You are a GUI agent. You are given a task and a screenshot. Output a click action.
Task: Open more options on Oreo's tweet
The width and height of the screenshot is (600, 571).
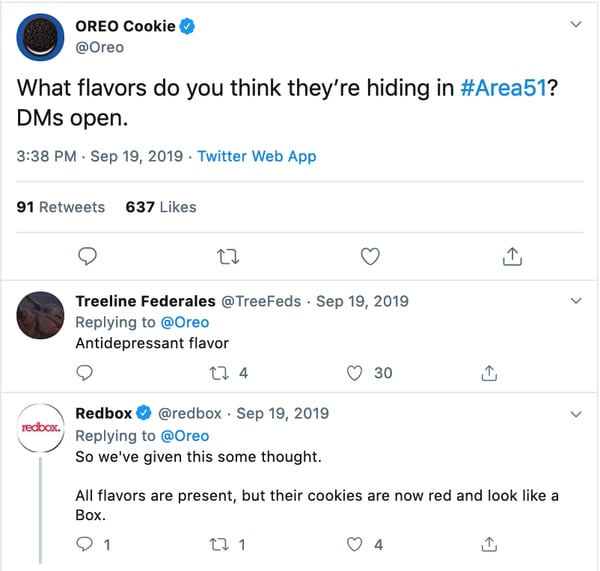pyautogui.click(x=576, y=24)
